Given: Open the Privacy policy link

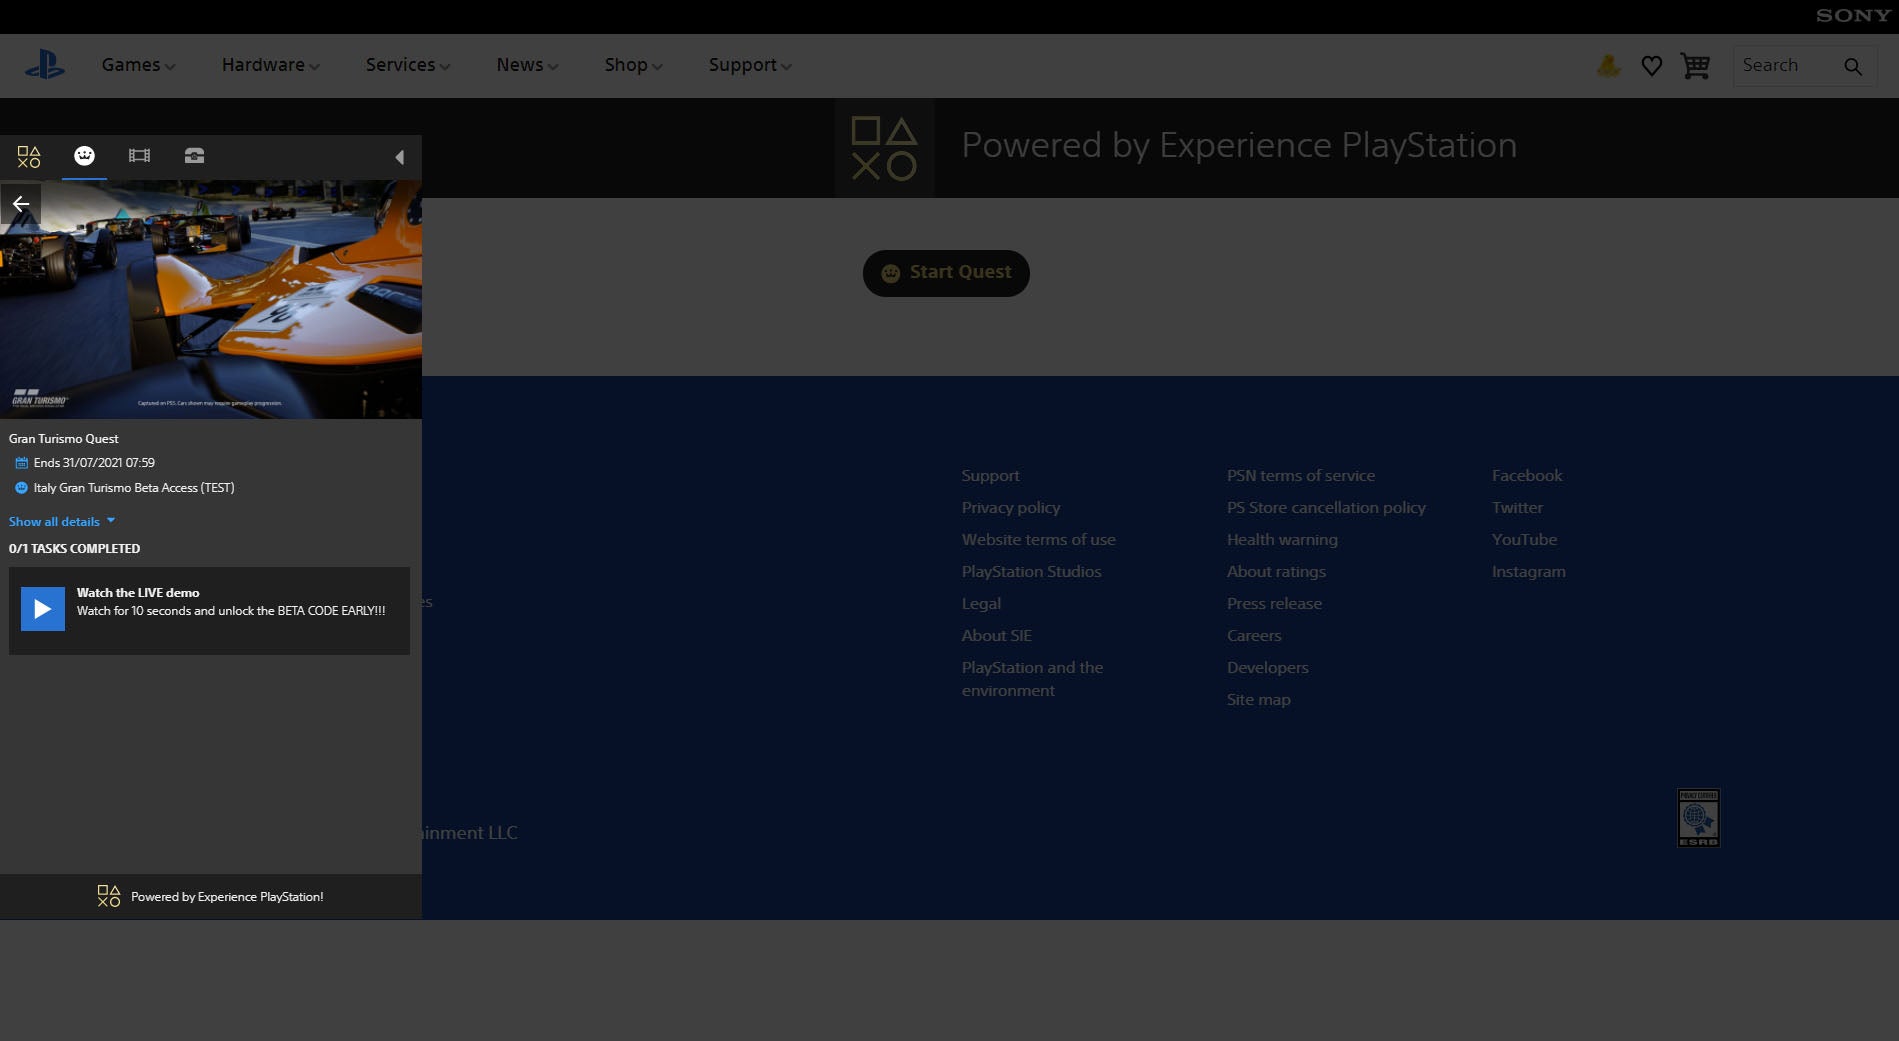Looking at the screenshot, I should (x=1011, y=508).
